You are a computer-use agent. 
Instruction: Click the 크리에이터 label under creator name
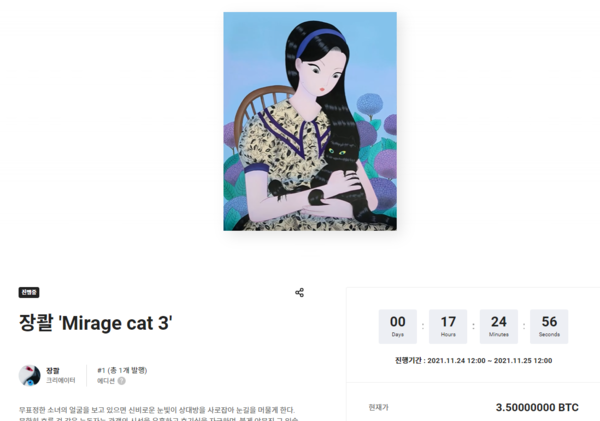pyautogui.click(x=61, y=380)
